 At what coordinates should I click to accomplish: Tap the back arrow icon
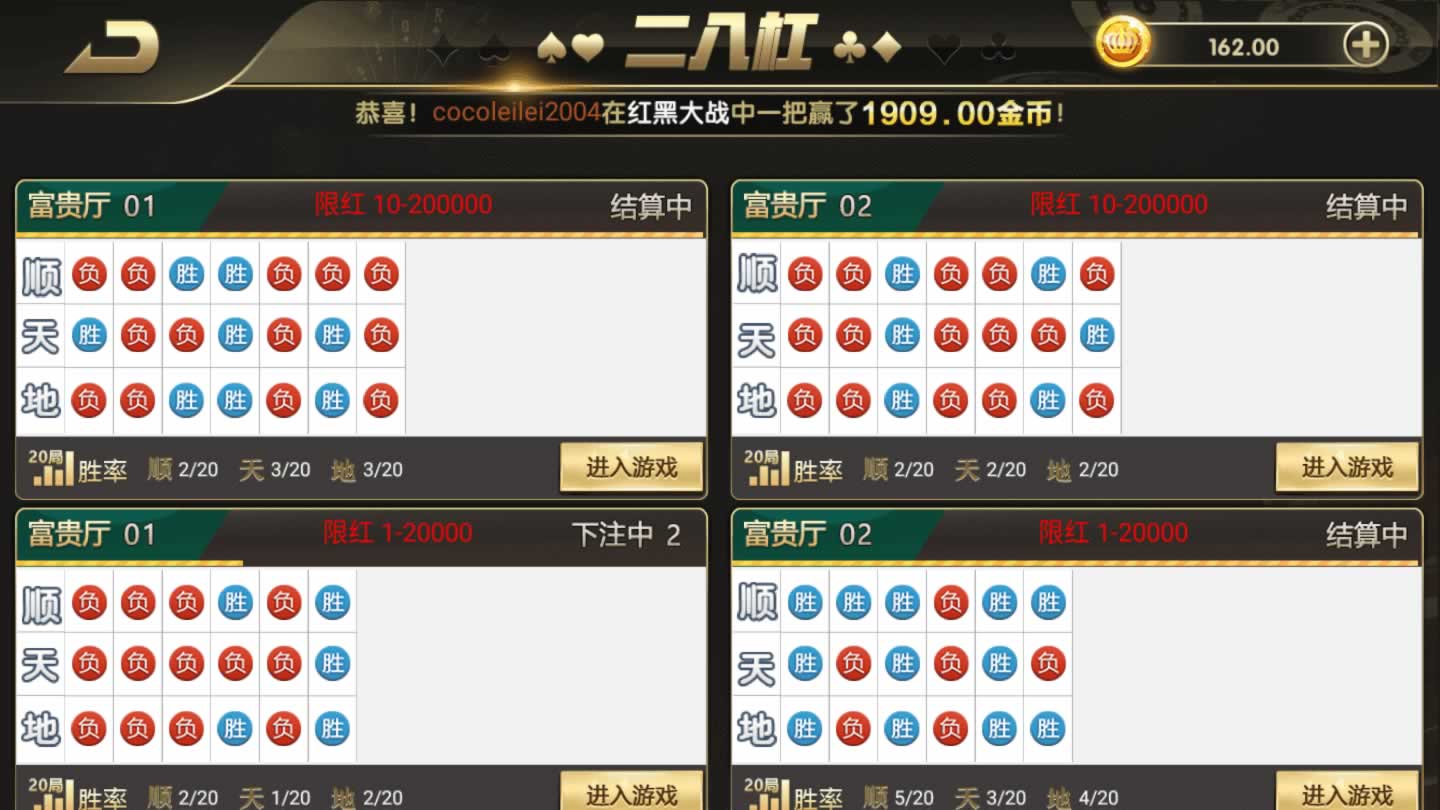112,47
